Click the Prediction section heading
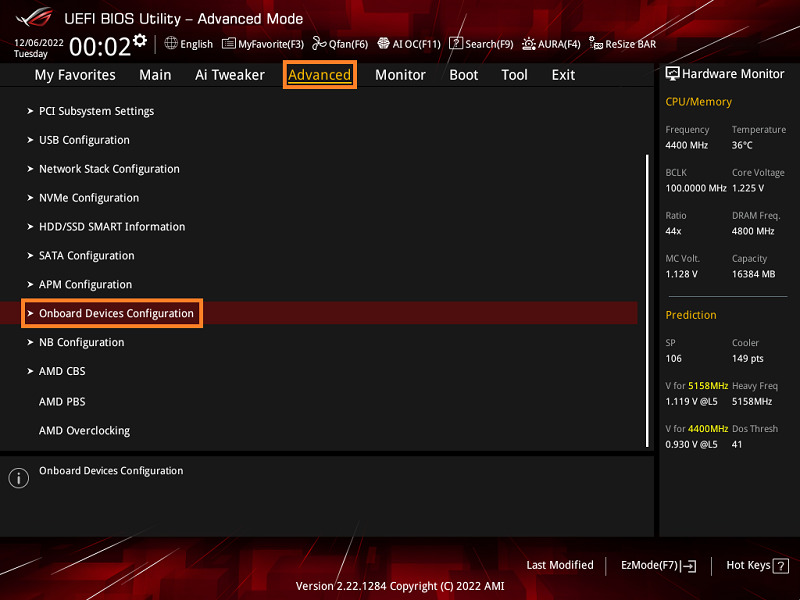Screen dimensions: 800x600 click(691, 315)
